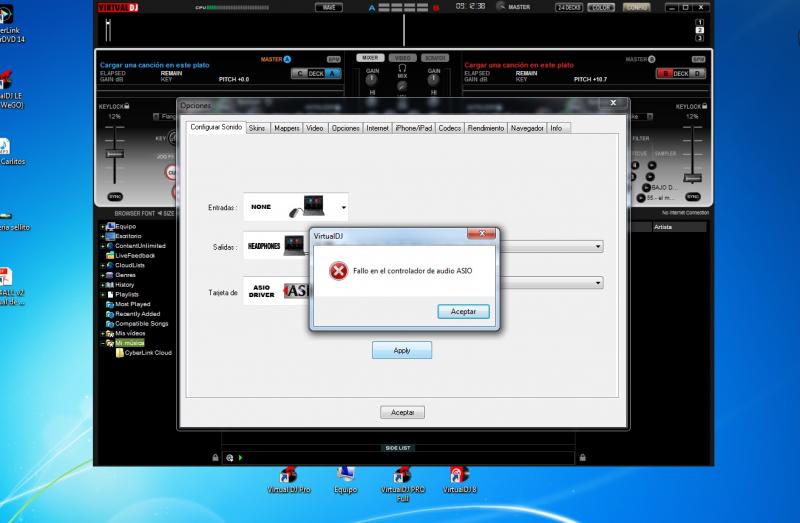Click the left GAIN knob in mixer
Viewport: 800px width, 523px height.
point(371,80)
